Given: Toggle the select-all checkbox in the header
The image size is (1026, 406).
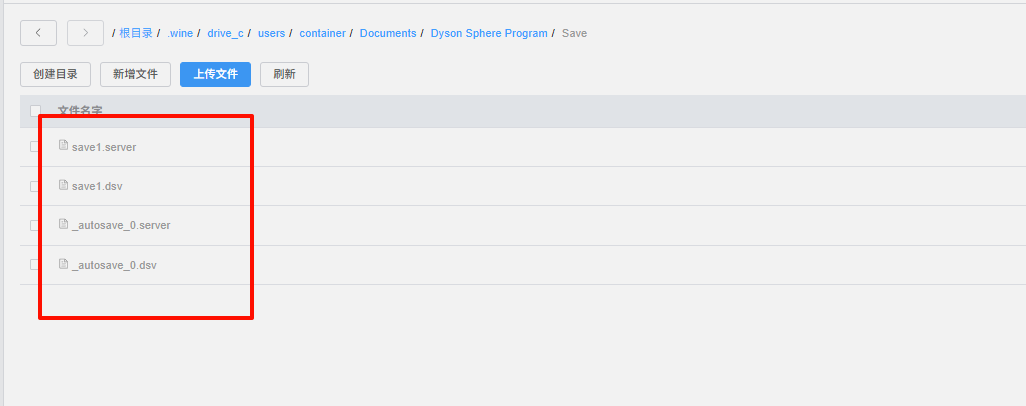Looking at the screenshot, I should point(35,111).
